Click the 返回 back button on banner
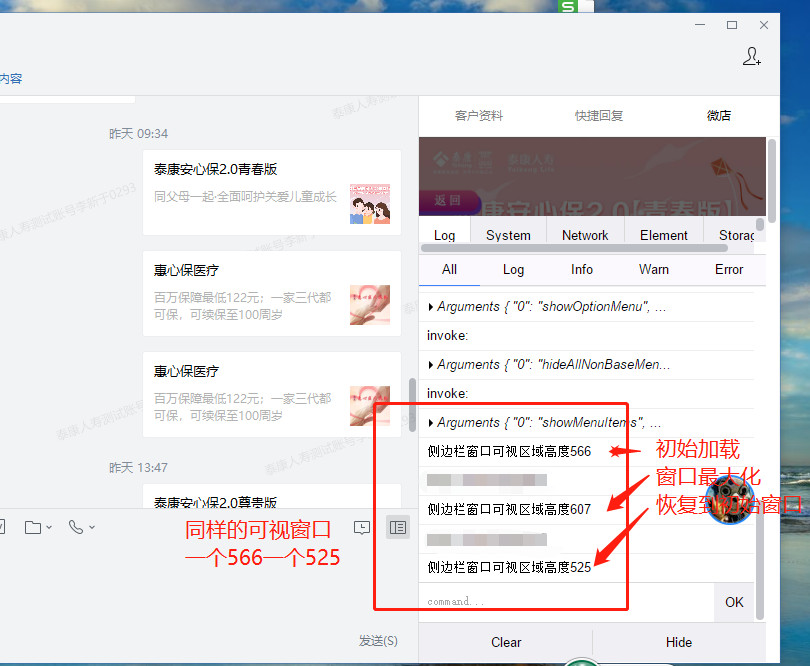 [x=447, y=200]
